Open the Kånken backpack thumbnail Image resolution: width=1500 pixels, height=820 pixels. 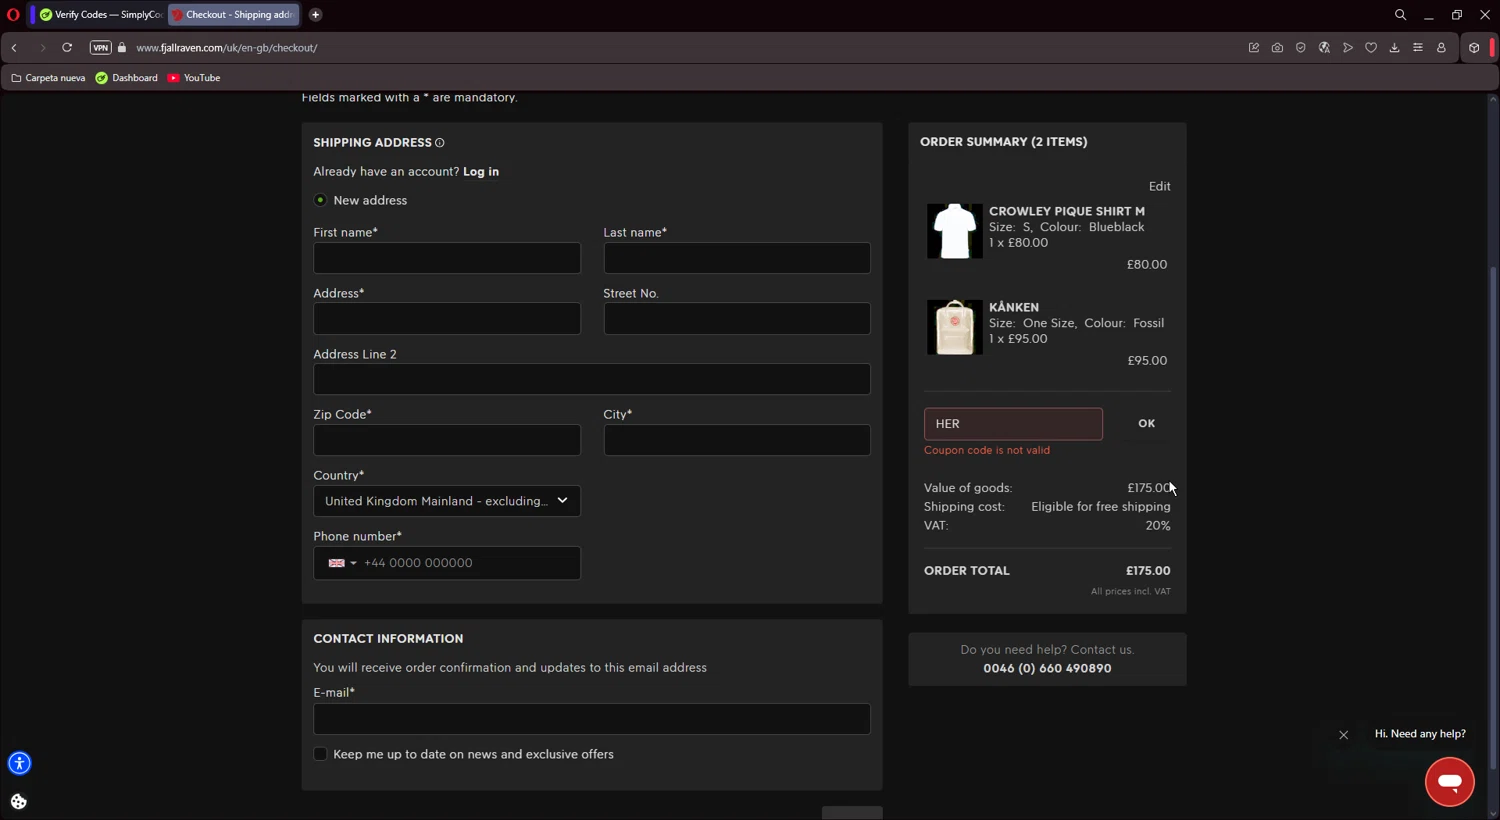pos(954,327)
